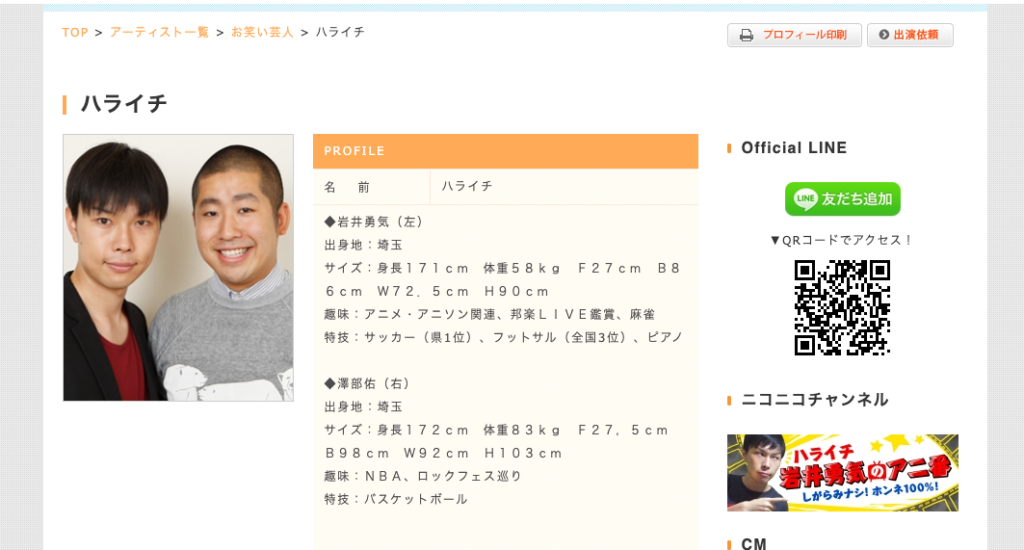Click 澤部's skill line バスケットボール
The width and height of the screenshot is (1024, 550).
396,499
